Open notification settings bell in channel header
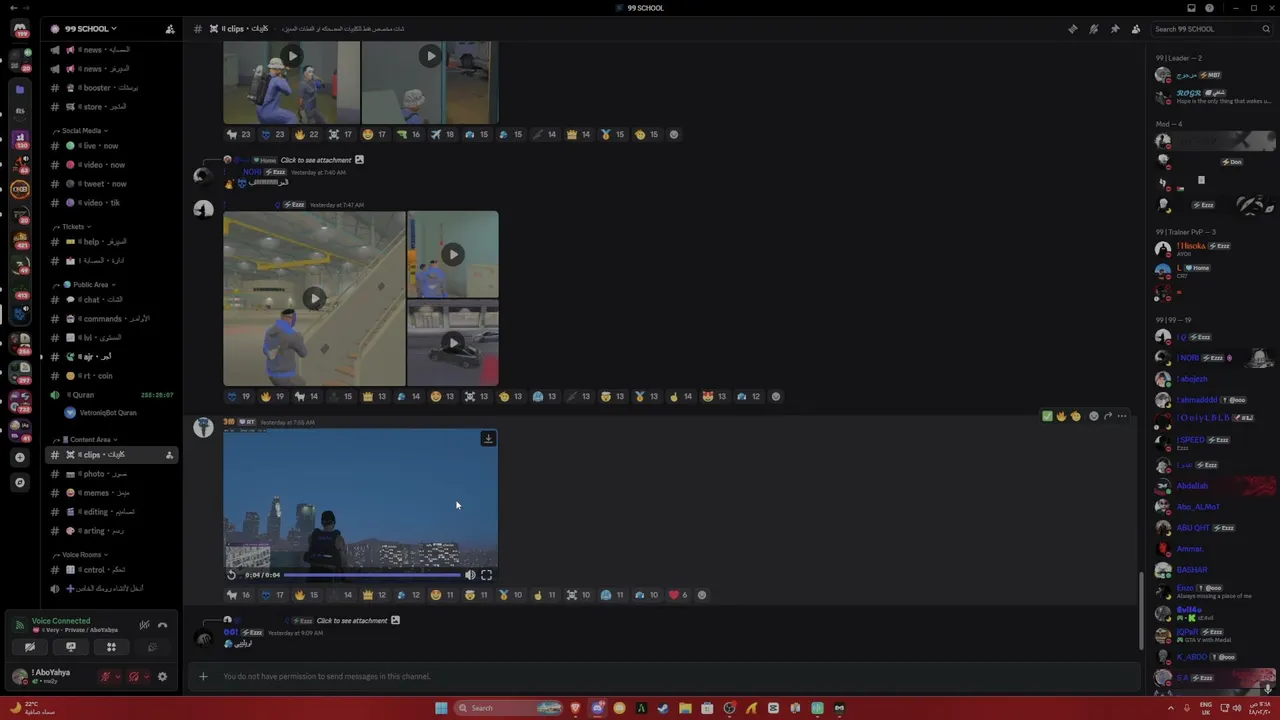The height and width of the screenshot is (720, 1280). point(1094,29)
